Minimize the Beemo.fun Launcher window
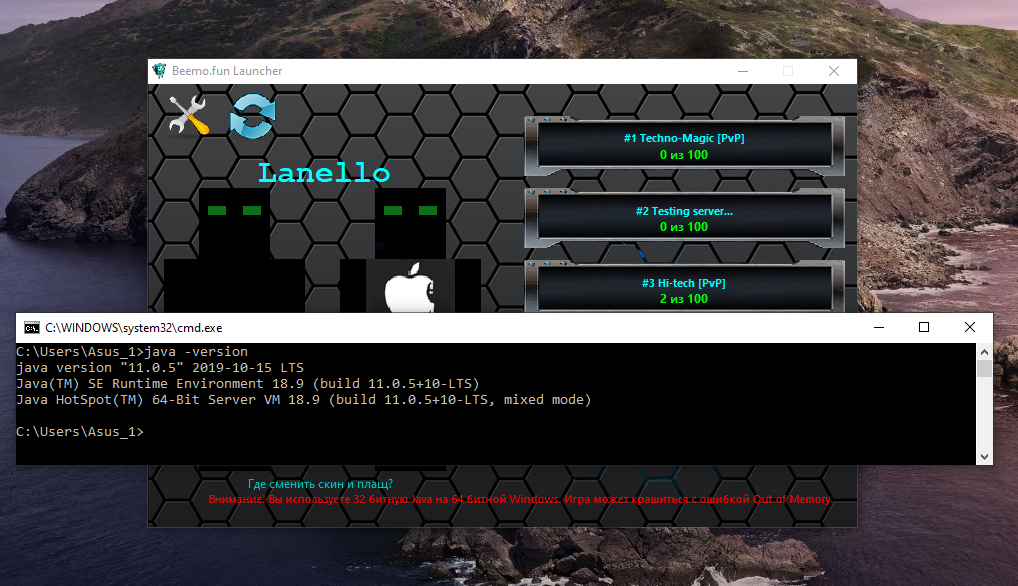This screenshot has height=586, width=1018. click(742, 71)
